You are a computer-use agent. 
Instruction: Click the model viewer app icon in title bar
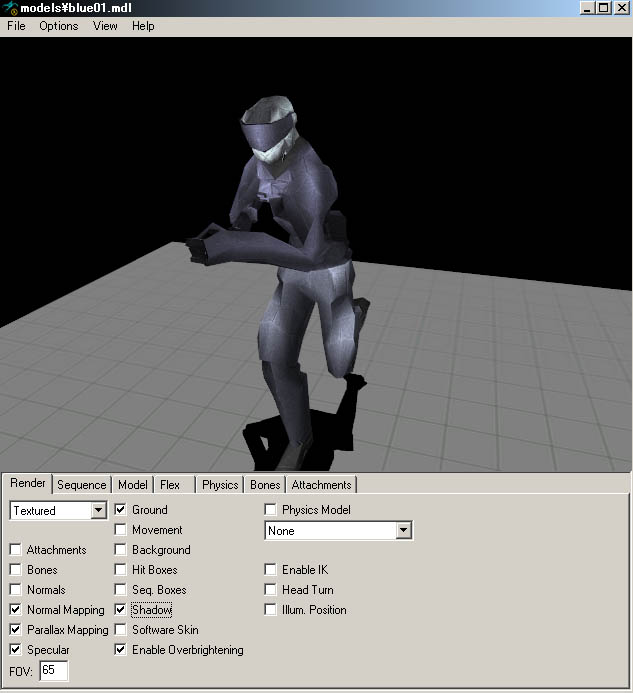[x=10, y=8]
